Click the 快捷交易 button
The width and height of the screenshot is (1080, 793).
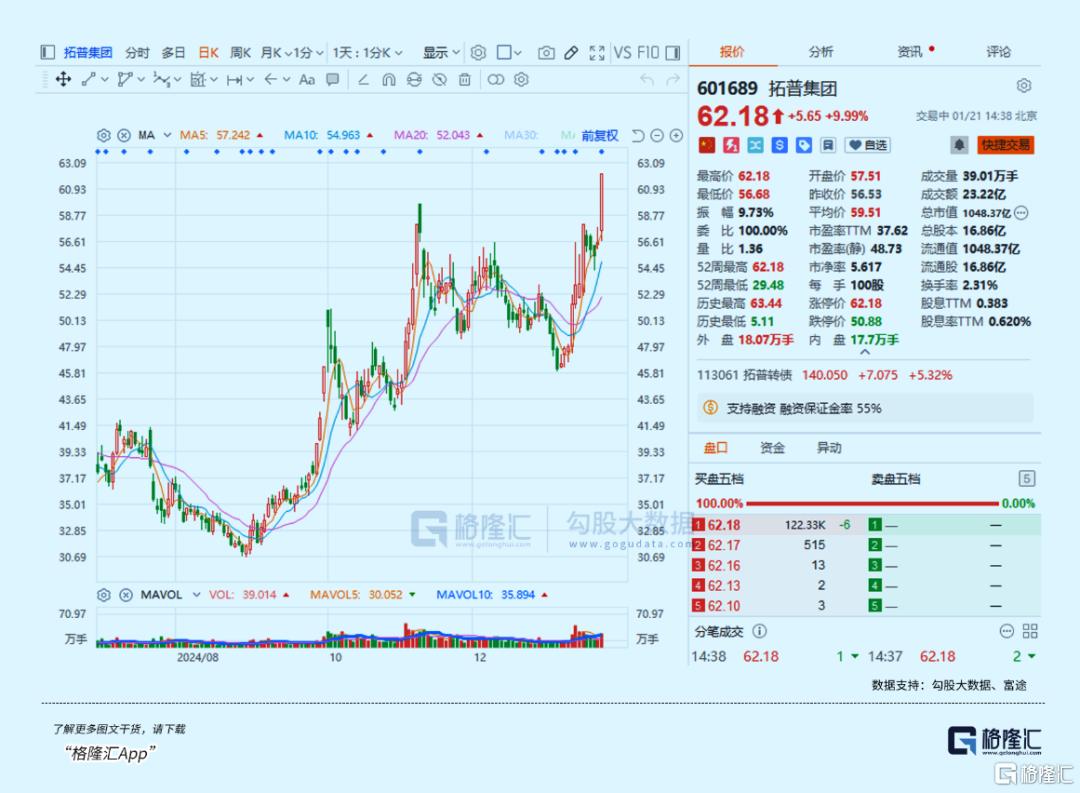(1006, 145)
